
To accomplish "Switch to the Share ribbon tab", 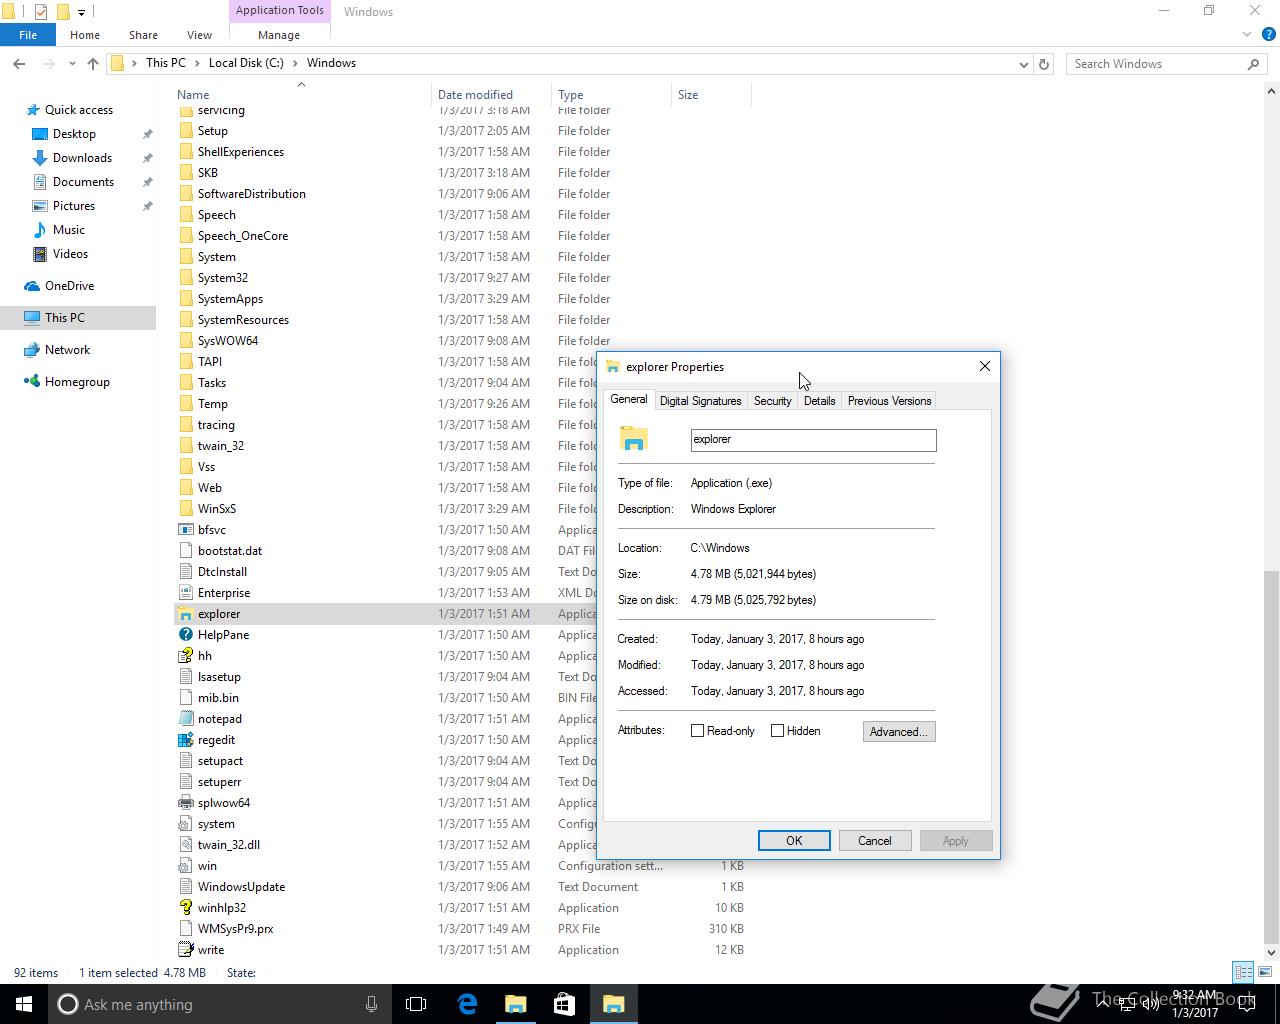I will (143, 35).
